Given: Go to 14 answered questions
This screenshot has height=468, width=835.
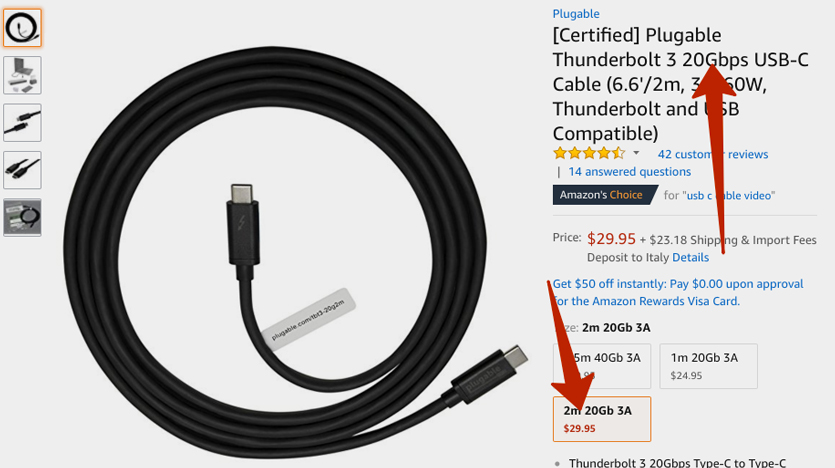Looking at the screenshot, I should 629,172.
